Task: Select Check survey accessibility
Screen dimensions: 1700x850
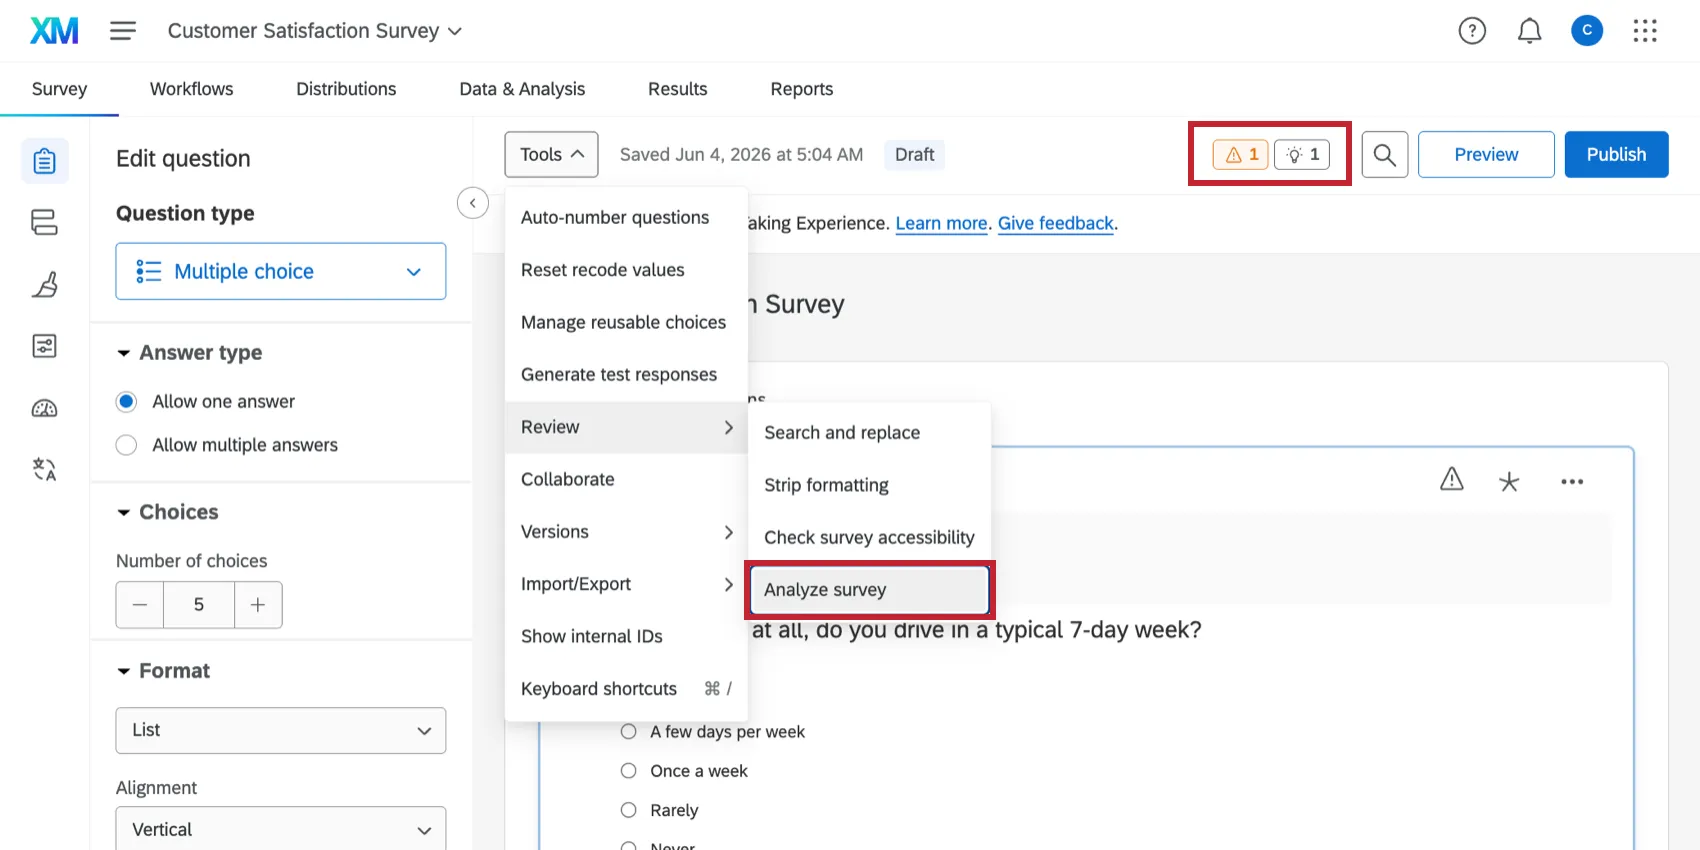Action: pos(869,537)
